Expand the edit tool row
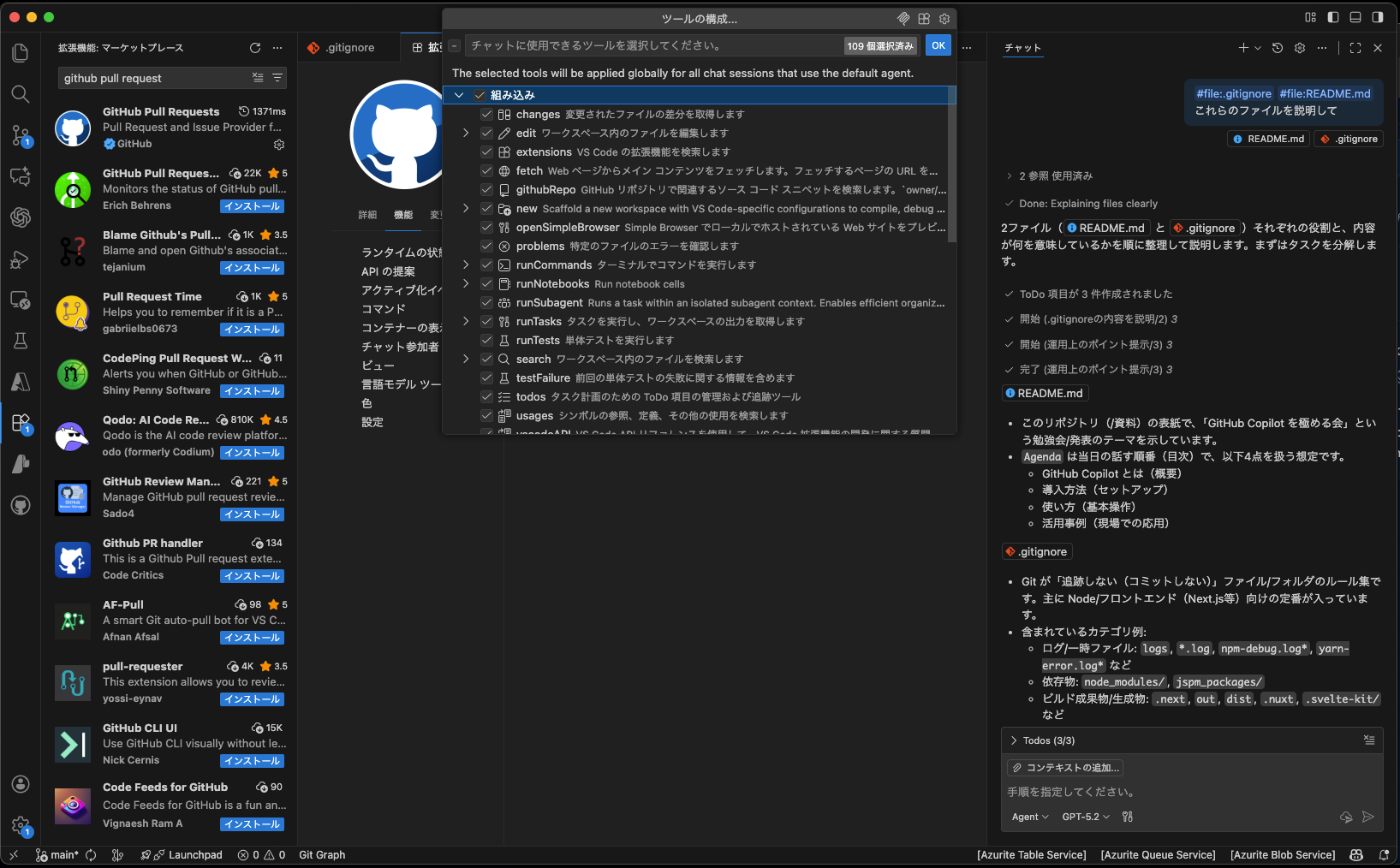Screen dimensions: 1400x868 466,133
